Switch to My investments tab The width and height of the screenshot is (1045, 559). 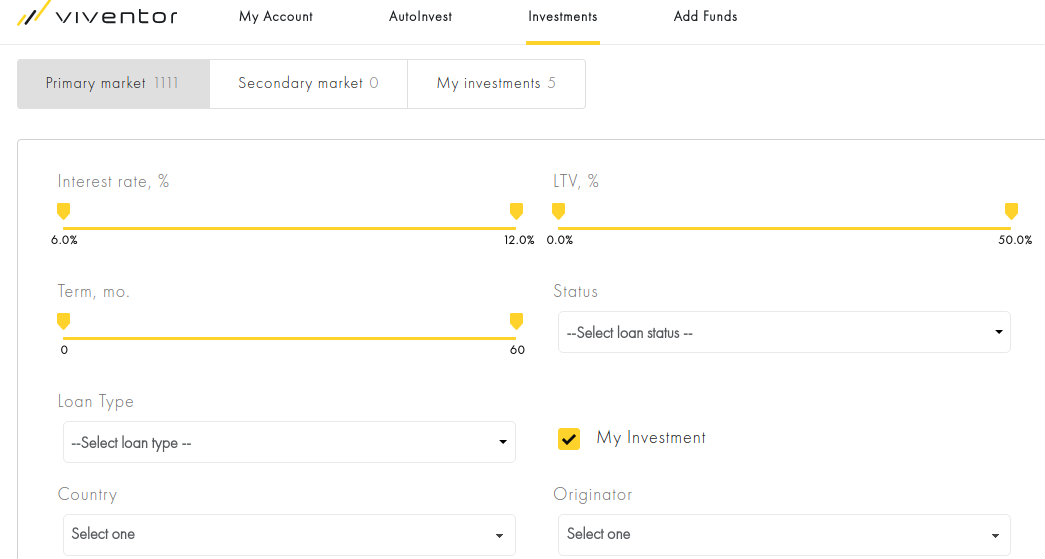[x=496, y=83]
